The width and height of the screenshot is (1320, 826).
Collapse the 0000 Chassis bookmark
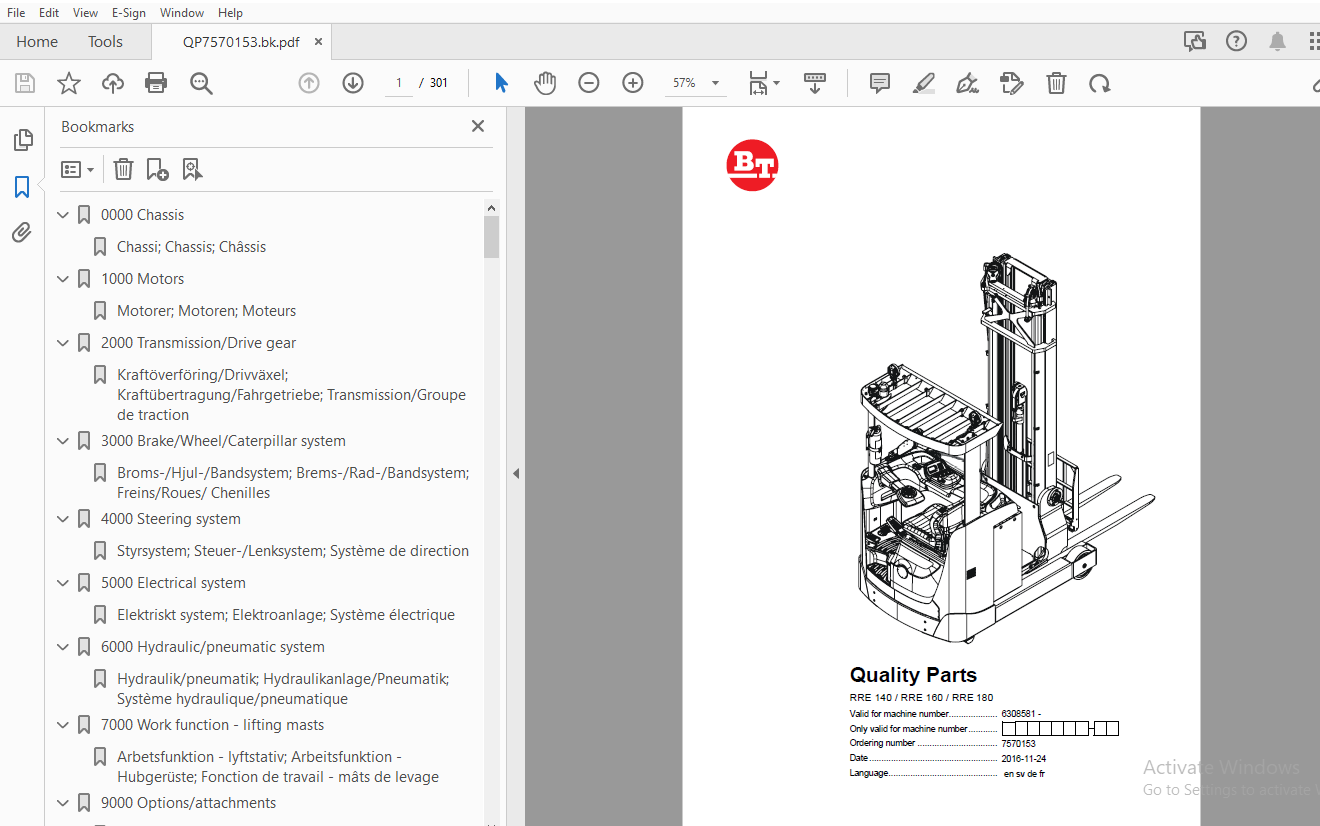[63, 215]
